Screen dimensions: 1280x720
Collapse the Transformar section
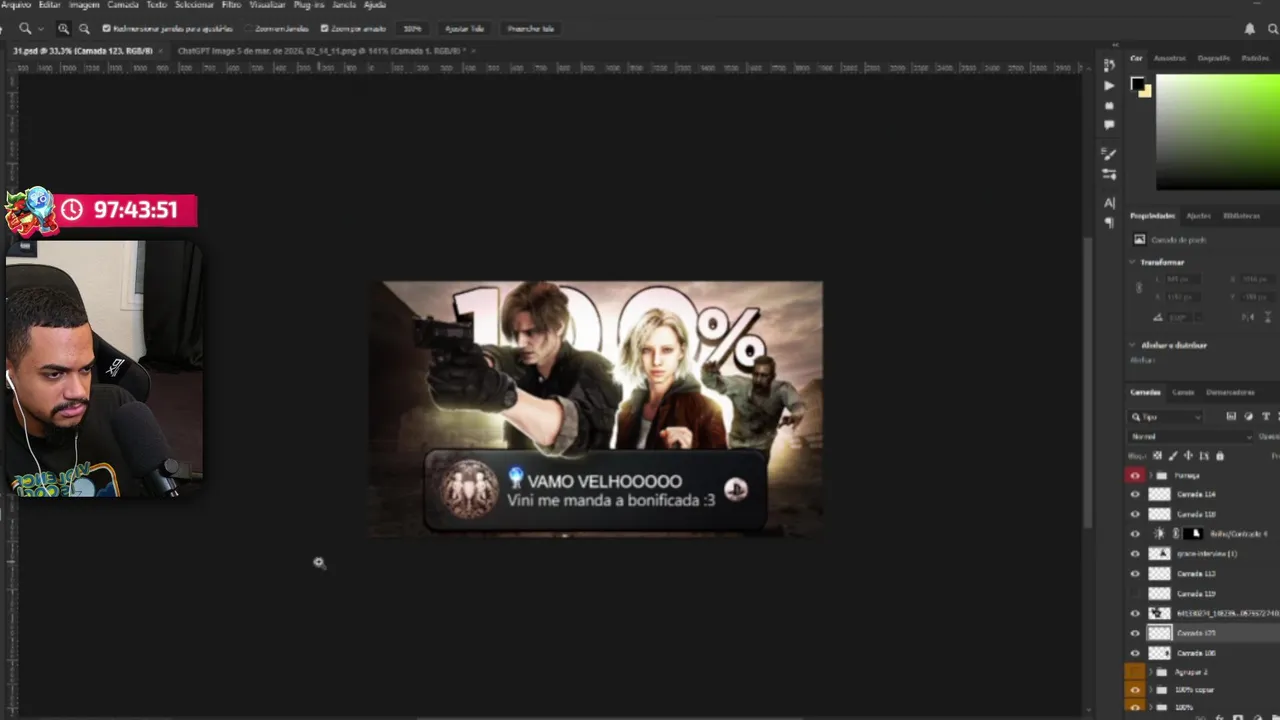click(x=1132, y=262)
